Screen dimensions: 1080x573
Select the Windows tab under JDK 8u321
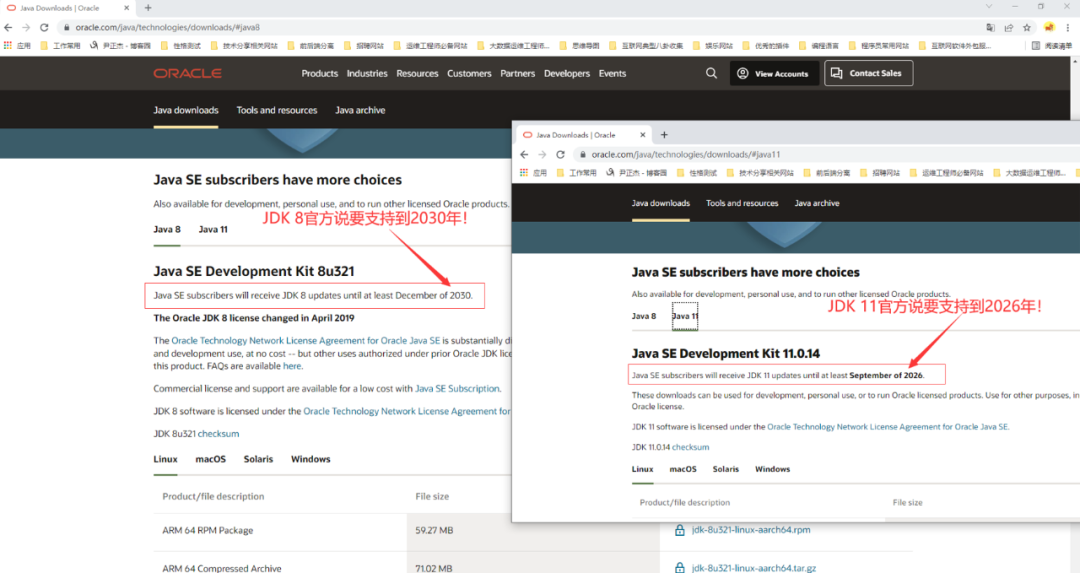tap(310, 459)
